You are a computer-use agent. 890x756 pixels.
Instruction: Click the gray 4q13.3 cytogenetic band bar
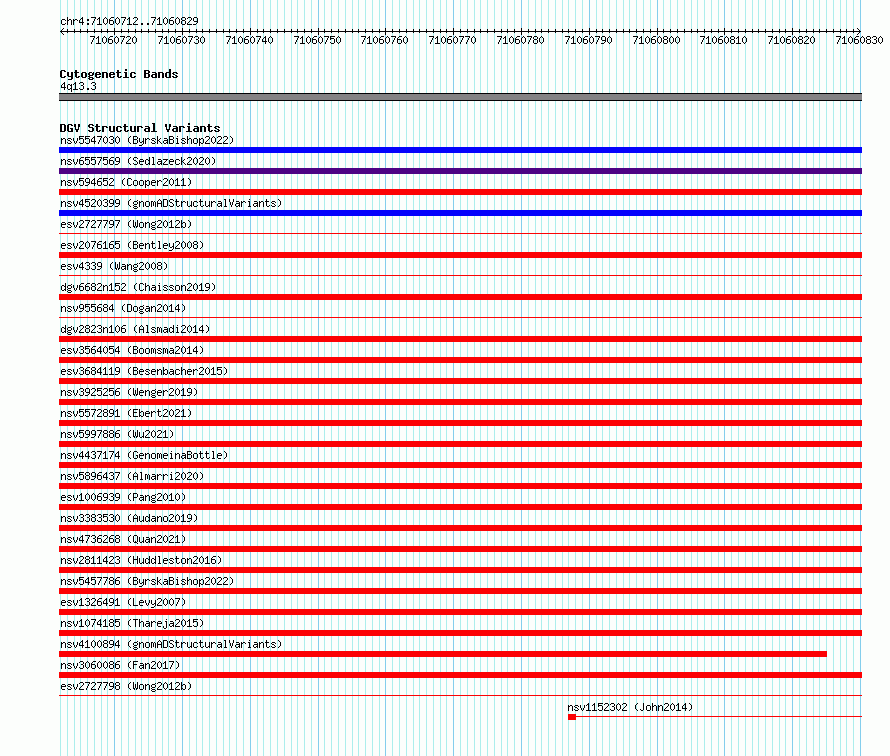(460, 97)
